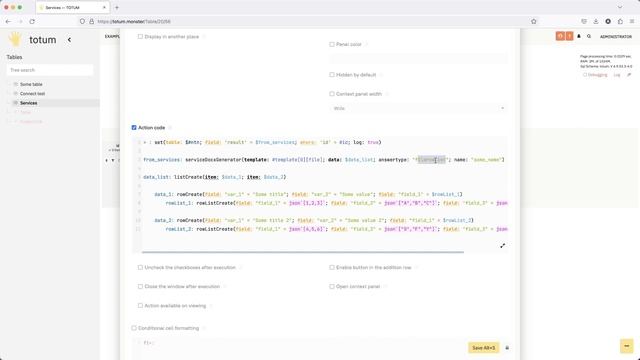Select Some table in Tables tree
This screenshot has width=640, height=360.
pyautogui.click(x=31, y=84)
